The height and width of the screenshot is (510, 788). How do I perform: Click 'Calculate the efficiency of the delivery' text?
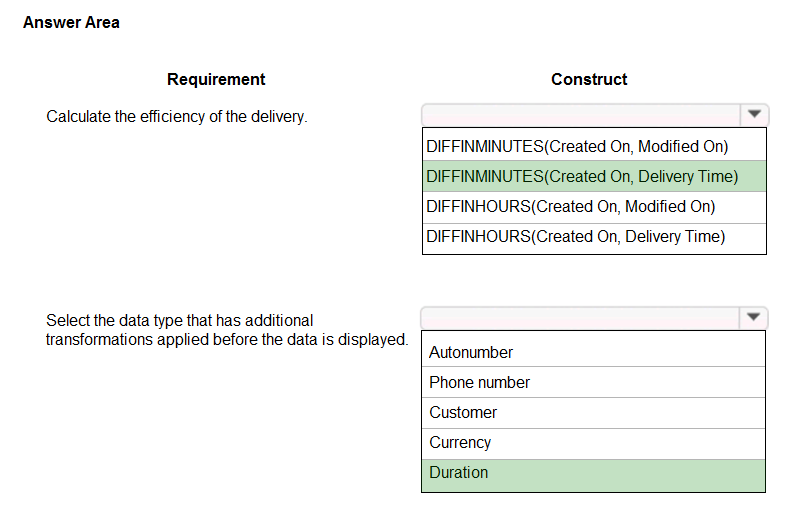click(x=177, y=117)
